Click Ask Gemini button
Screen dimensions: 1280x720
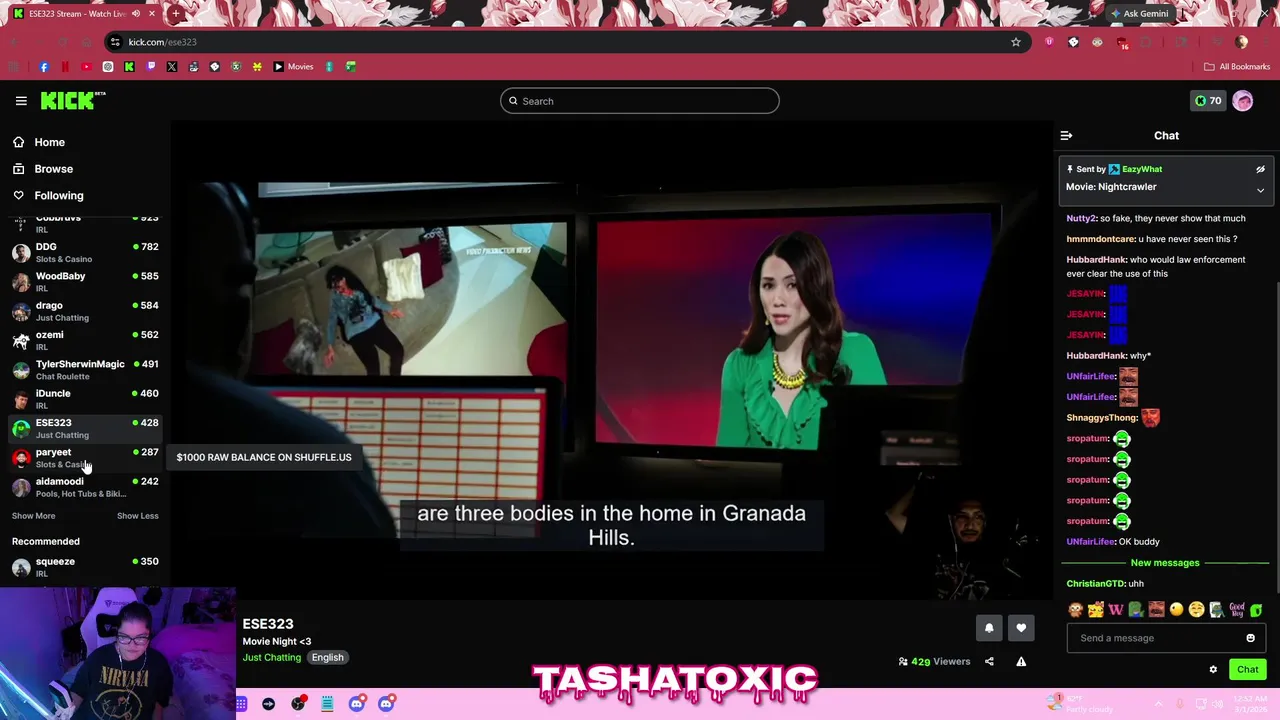tap(1138, 14)
